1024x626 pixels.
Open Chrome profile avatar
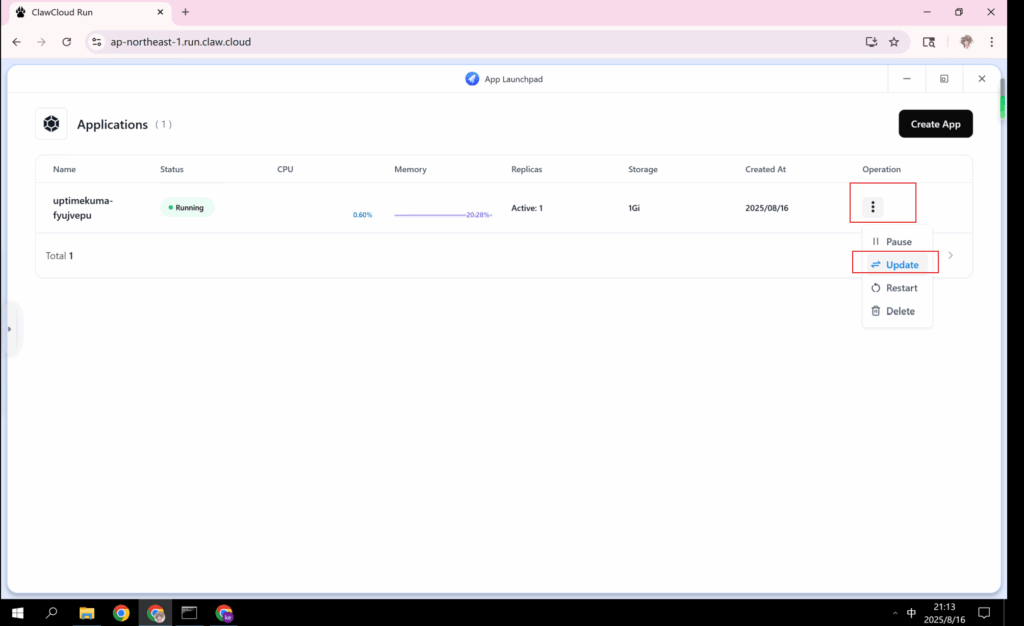pyautogui.click(x=966, y=42)
